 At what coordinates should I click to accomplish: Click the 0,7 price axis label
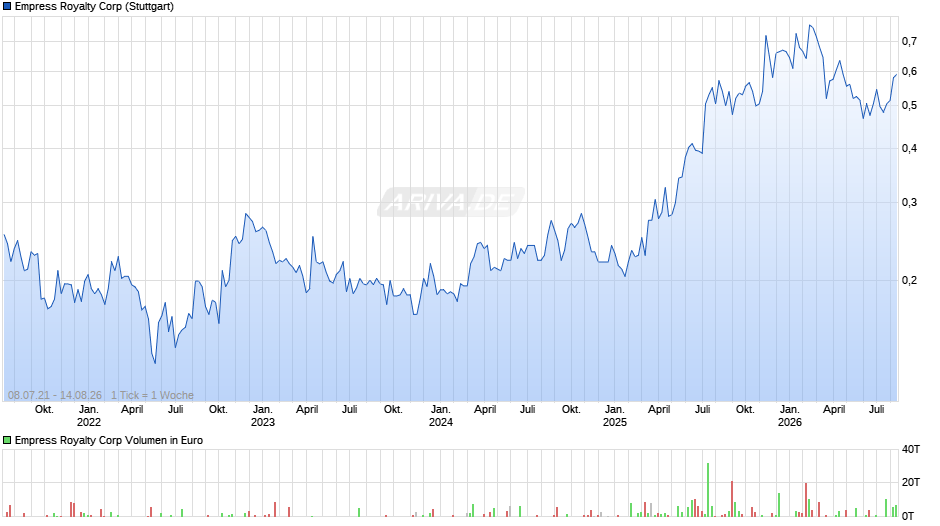coord(909,41)
